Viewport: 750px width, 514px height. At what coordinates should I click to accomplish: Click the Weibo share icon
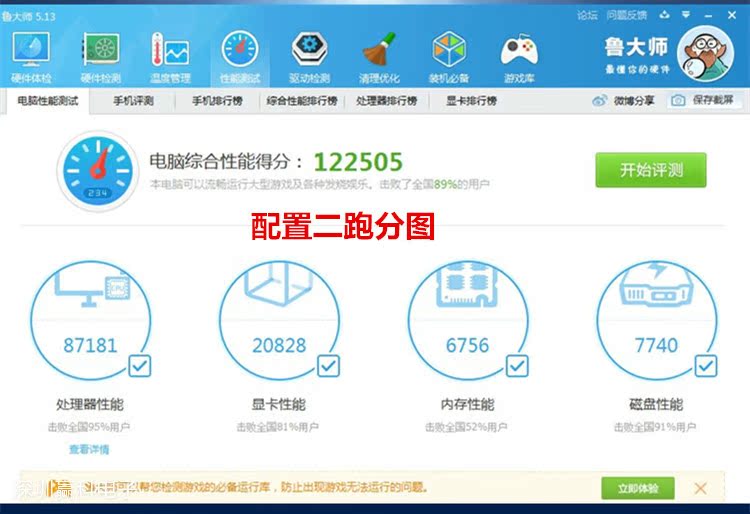599,100
